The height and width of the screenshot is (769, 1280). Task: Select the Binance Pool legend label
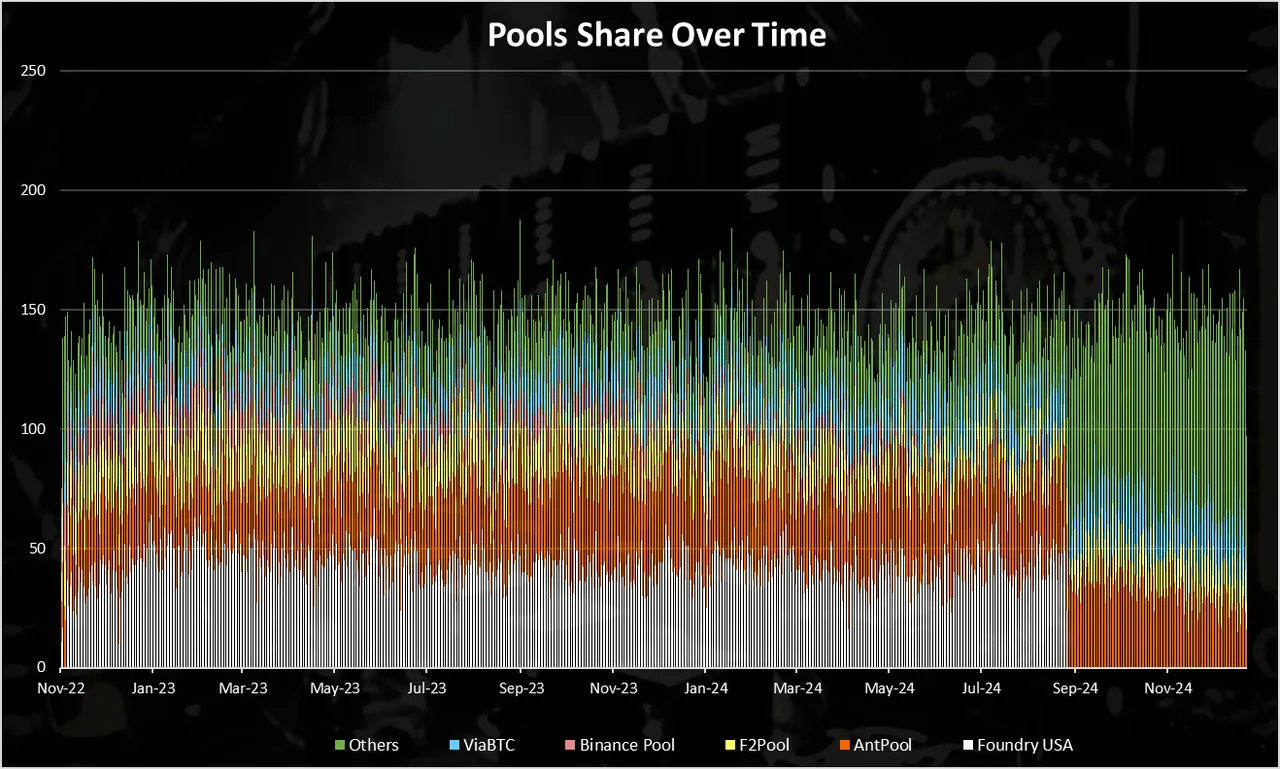coord(627,745)
